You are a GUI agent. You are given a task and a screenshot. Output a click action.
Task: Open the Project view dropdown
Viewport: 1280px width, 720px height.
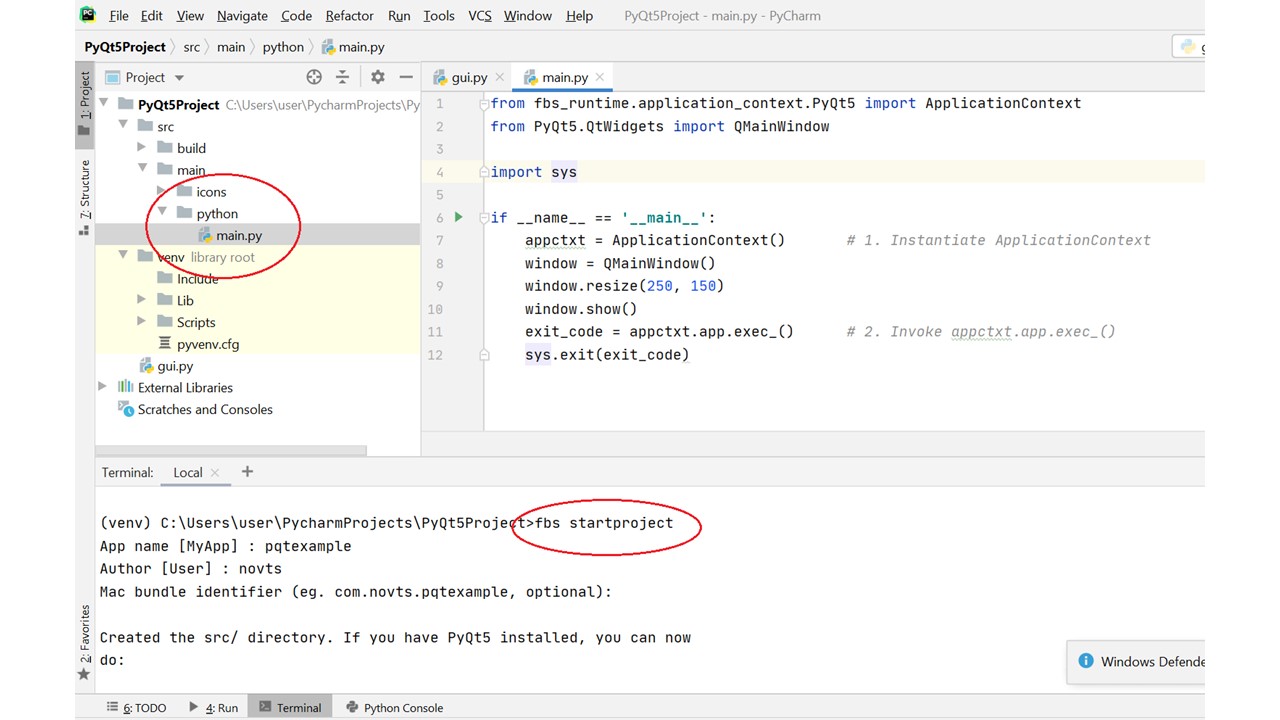pos(179,78)
